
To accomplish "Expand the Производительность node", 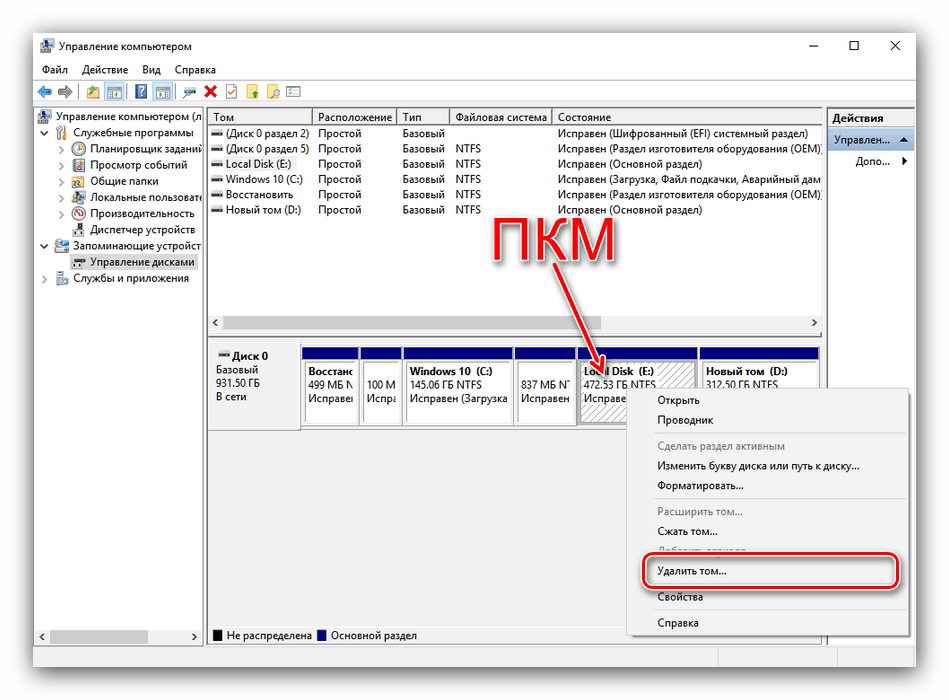I will point(61,214).
